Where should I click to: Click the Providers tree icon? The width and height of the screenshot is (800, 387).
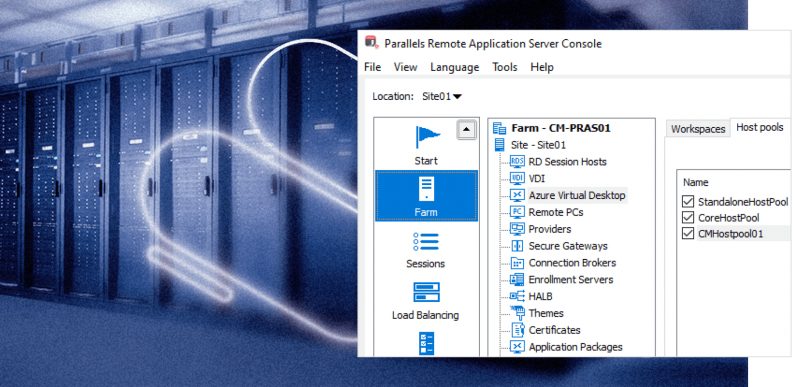517,229
